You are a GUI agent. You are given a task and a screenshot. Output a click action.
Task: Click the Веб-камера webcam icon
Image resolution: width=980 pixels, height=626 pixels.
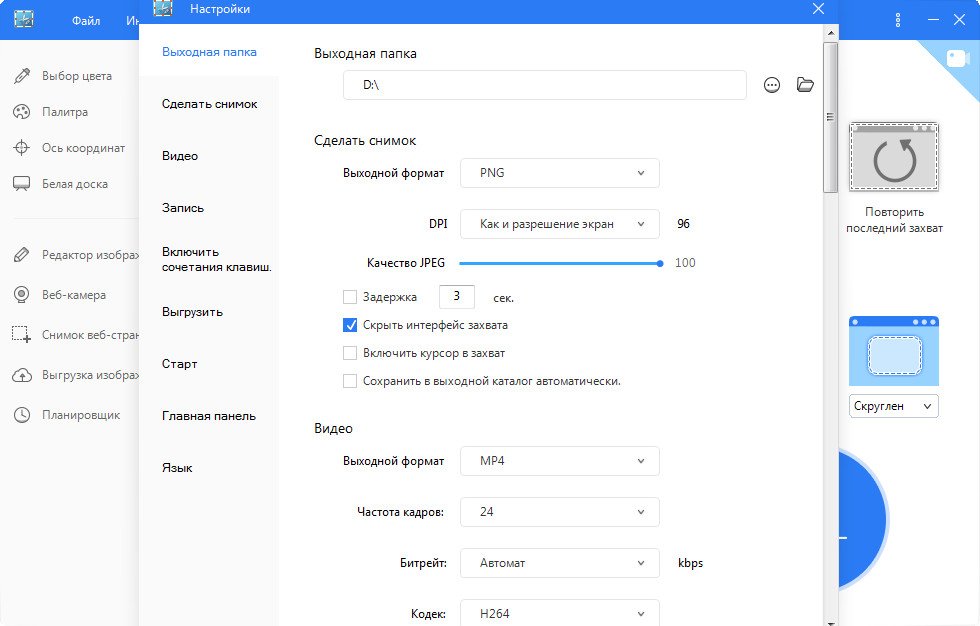click(22, 295)
